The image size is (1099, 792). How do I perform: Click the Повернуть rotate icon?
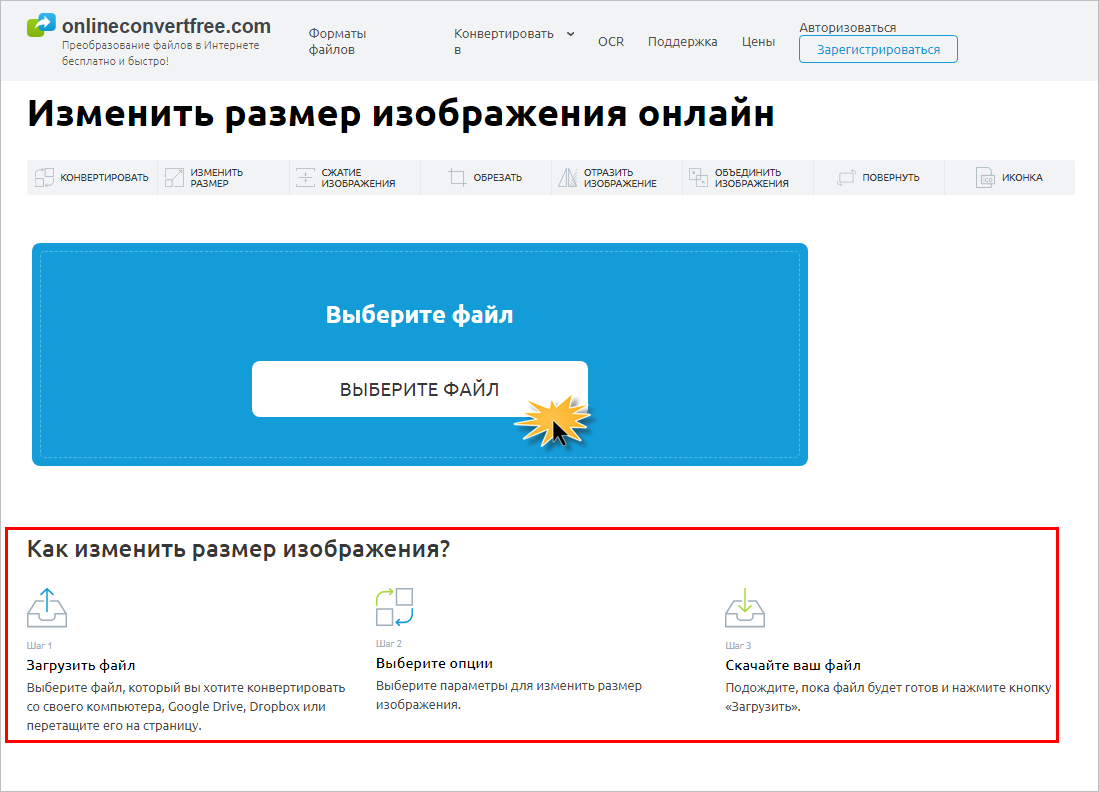click(x=846, y=177)
